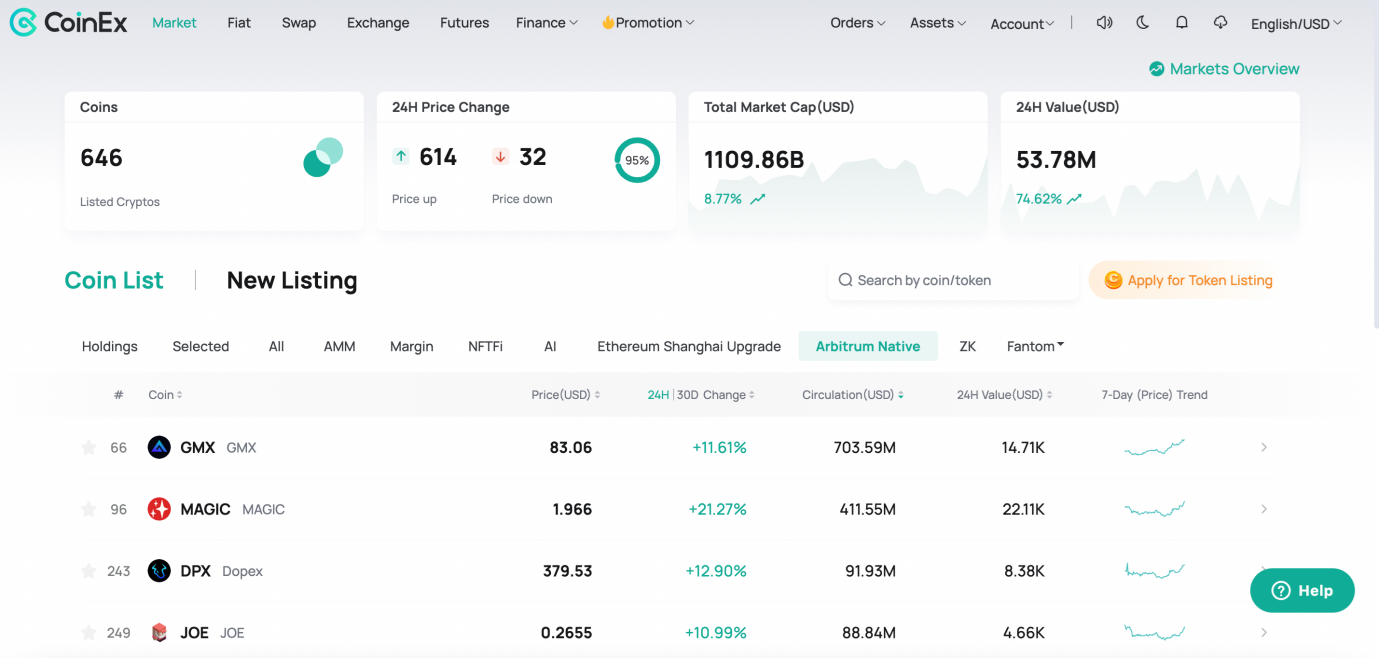Sort the list by Coin column
This screenshot has width=1379, height=658.
tap(165, 395)
